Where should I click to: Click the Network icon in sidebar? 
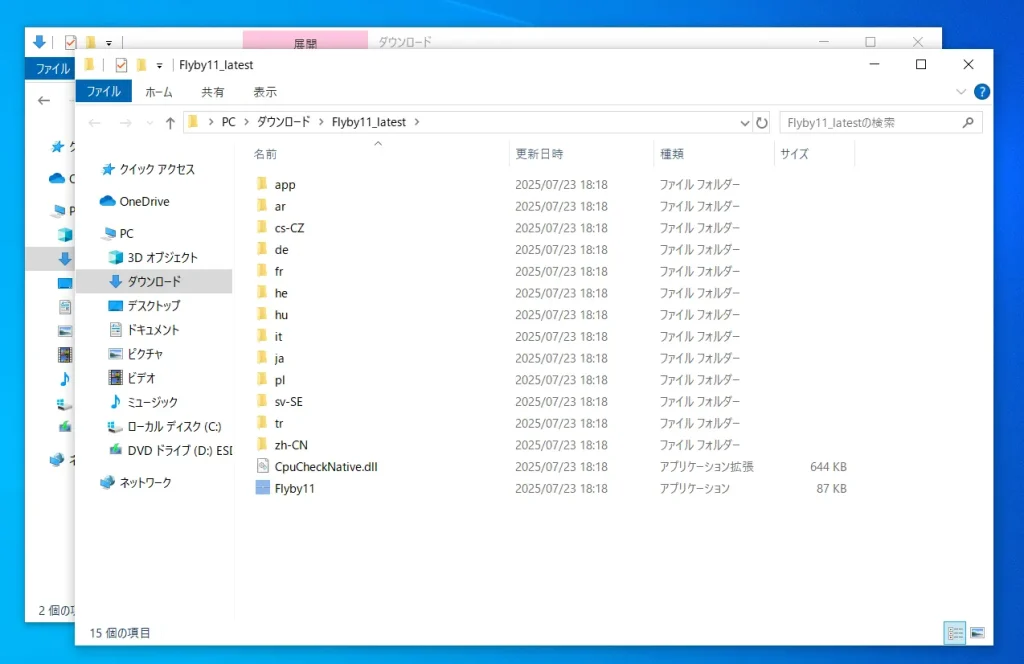pyautogui.click(x=108, y=482)
